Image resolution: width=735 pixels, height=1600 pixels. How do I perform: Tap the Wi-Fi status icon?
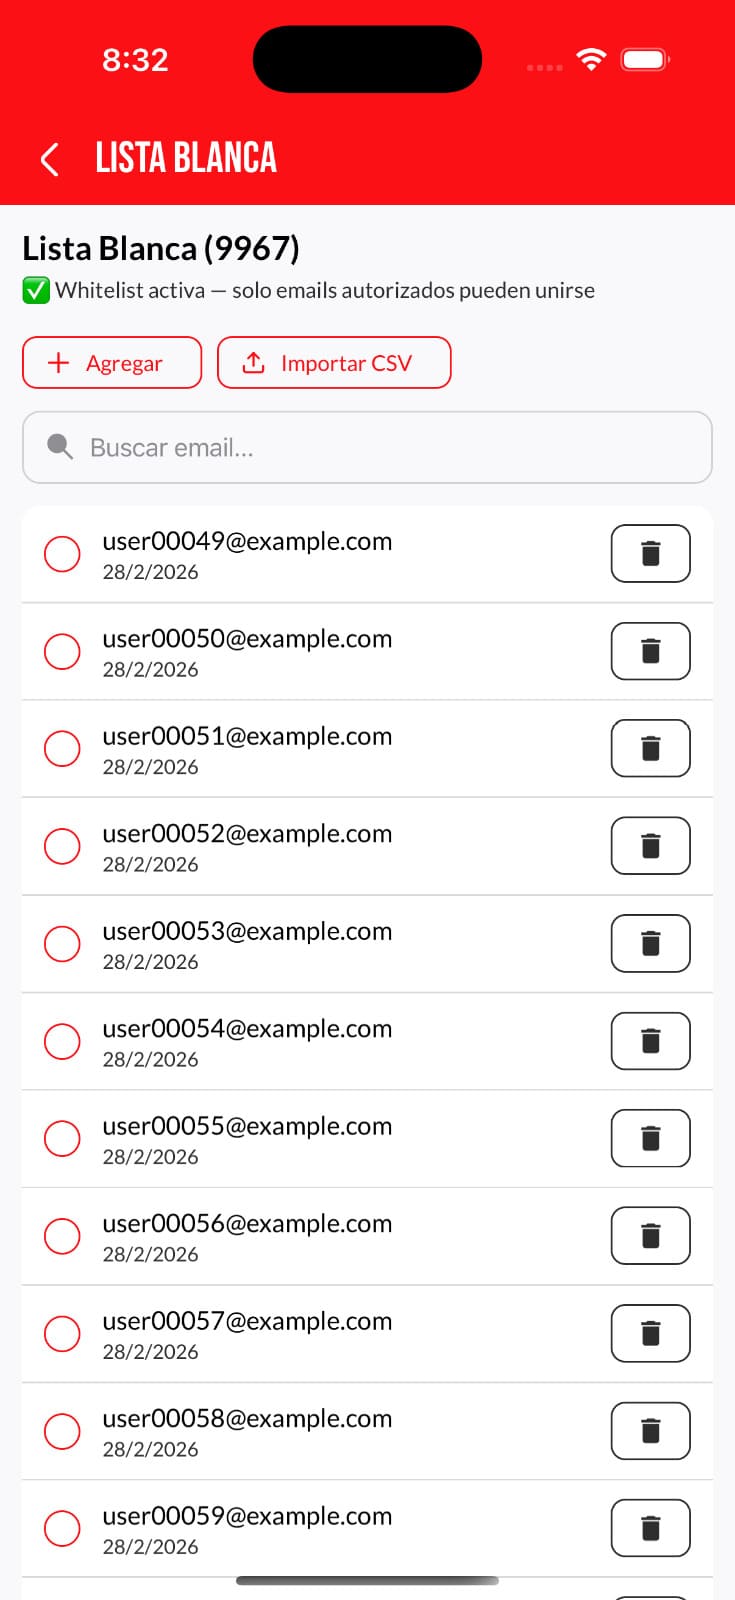coord(592,60)
